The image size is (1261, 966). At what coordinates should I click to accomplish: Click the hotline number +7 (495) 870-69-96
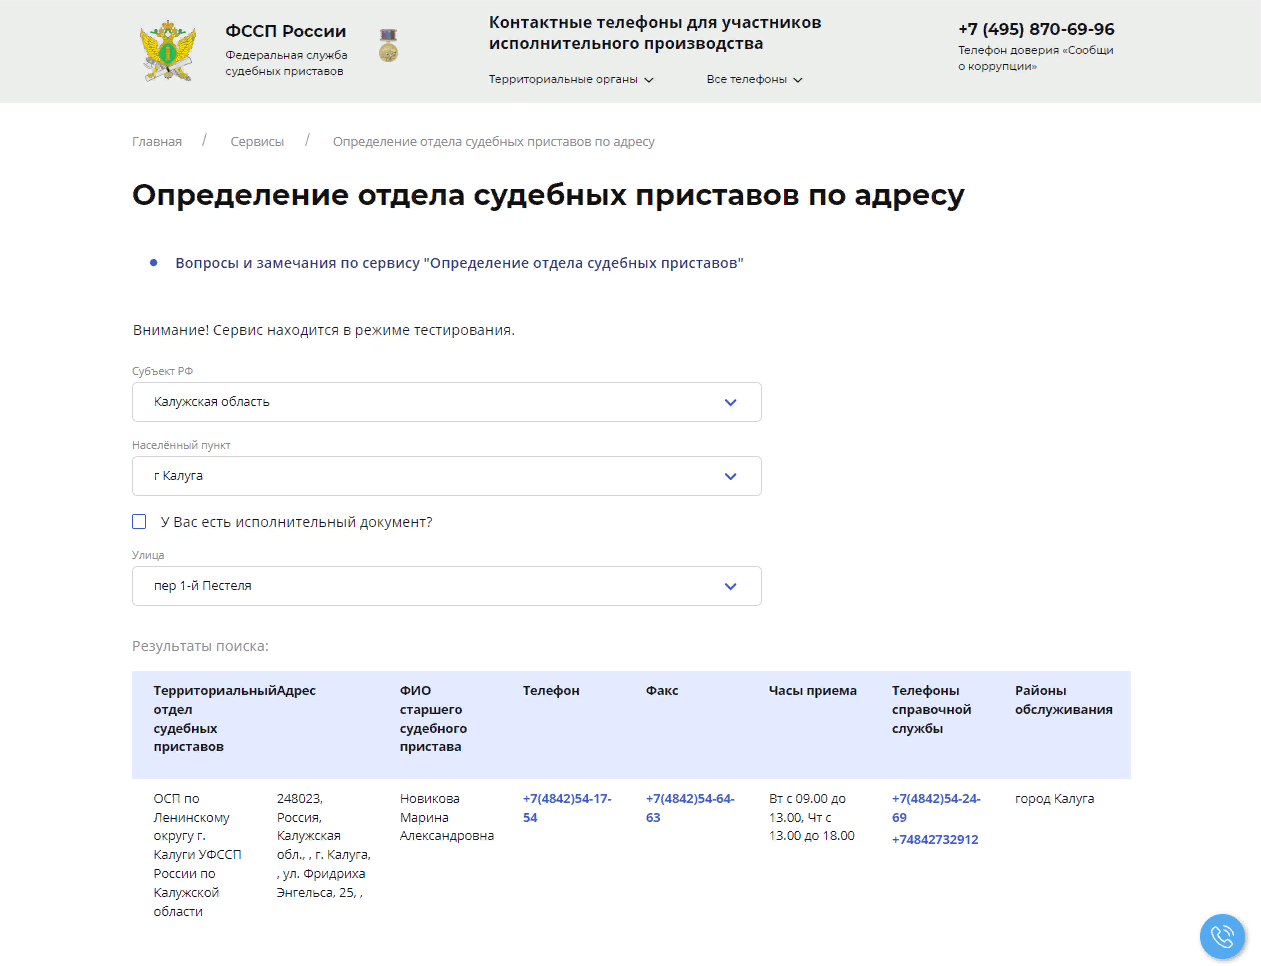pyautogui.click(x=1036, y=29)
